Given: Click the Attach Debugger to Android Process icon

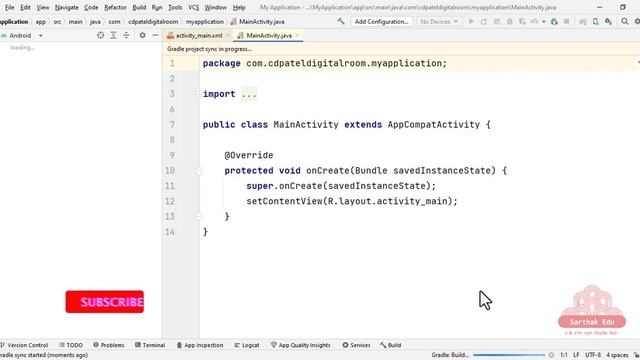Looking at the screenshot, I should coord(554,21).
